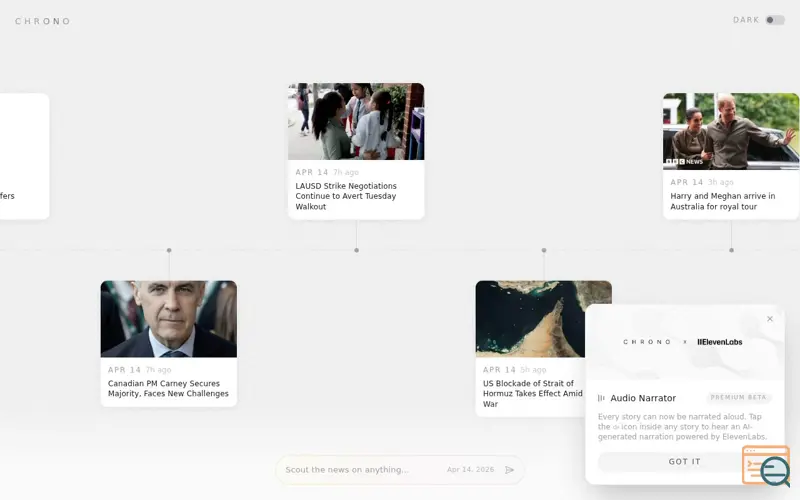Image resolution: width=800 pixels, height=500 pixels.
Task: Click the Scout the news input field
Action: 362,470
